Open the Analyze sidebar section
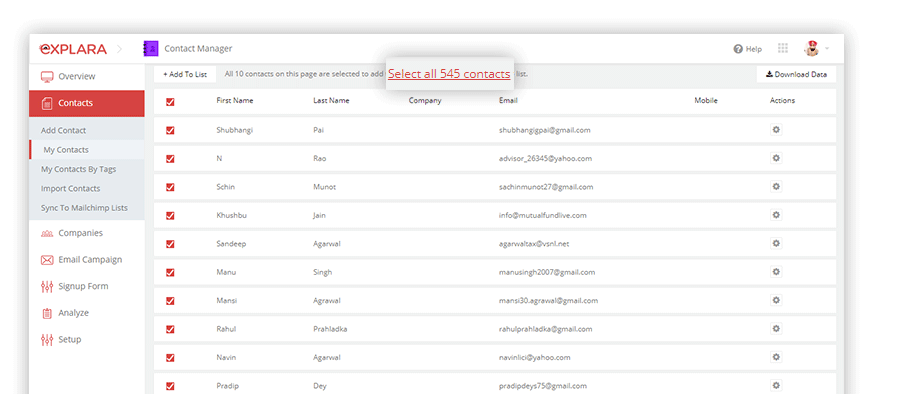 tap(87, 313)
